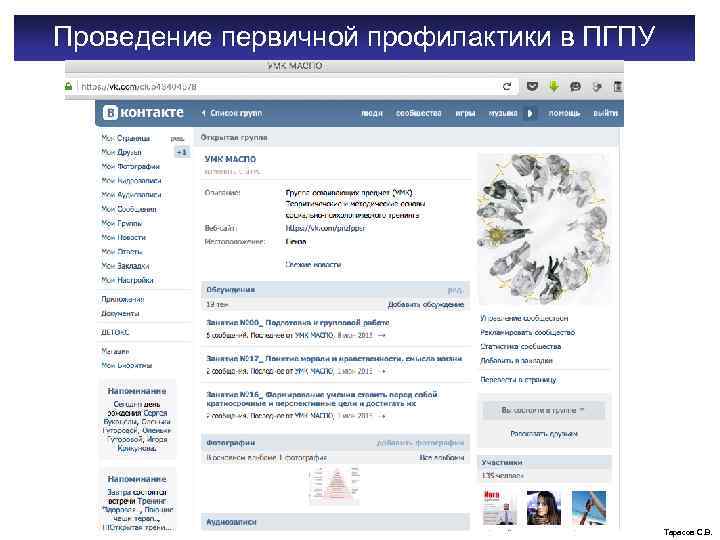Open discussion 'Занятие №00_ Подготовка к групповой работе'
Viewport: 720px width, 540px height.
[298, 323]
